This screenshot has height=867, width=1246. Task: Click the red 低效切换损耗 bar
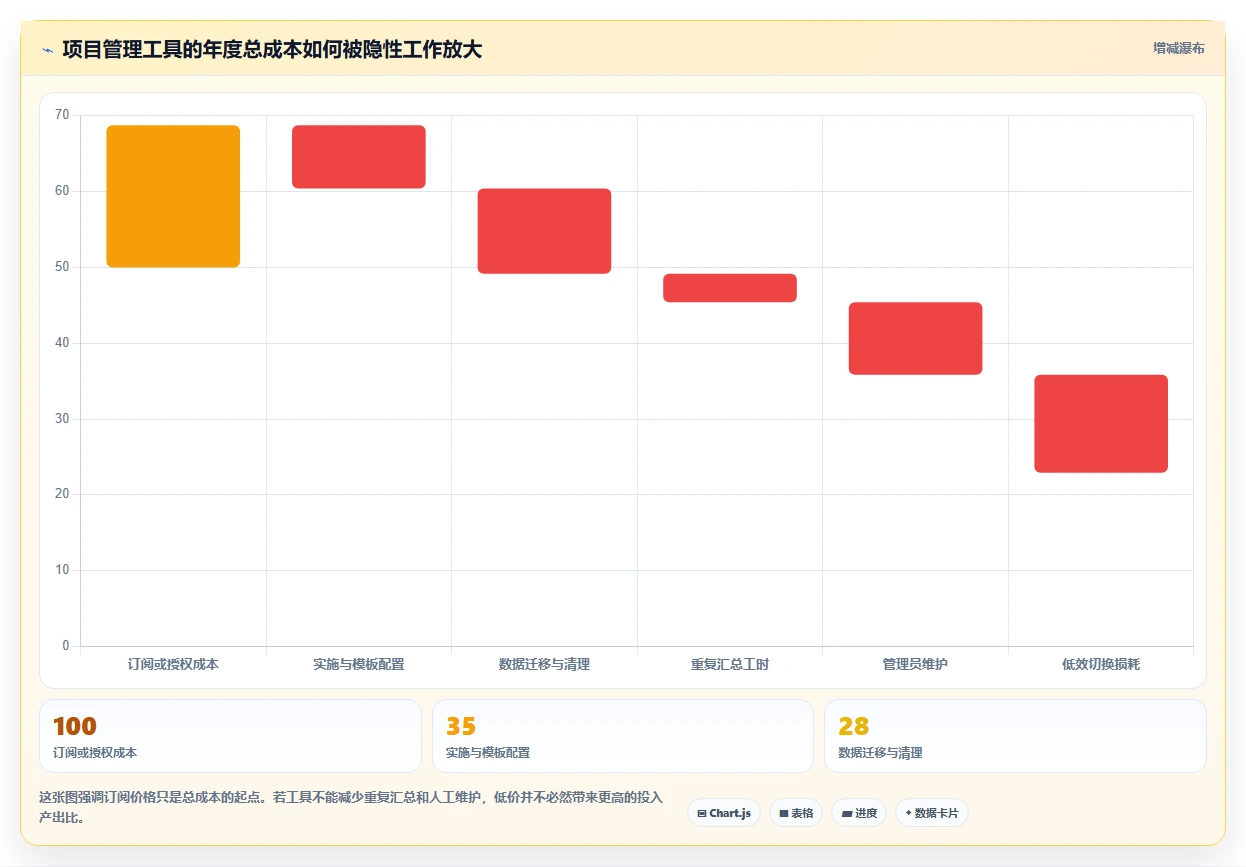pyautogui.click(x=1101, y=424)
